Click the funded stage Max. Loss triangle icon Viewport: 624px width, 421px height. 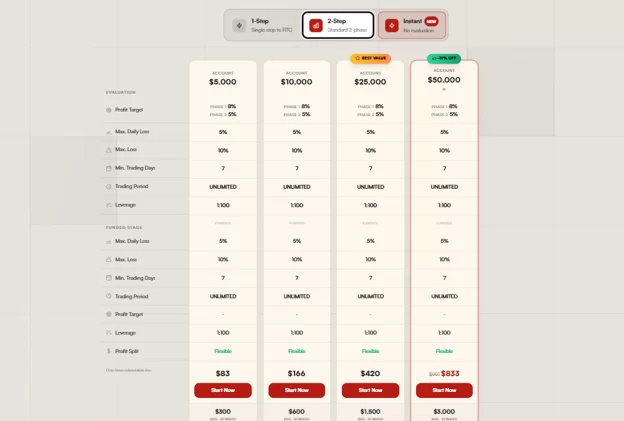(x=109, y=259)
